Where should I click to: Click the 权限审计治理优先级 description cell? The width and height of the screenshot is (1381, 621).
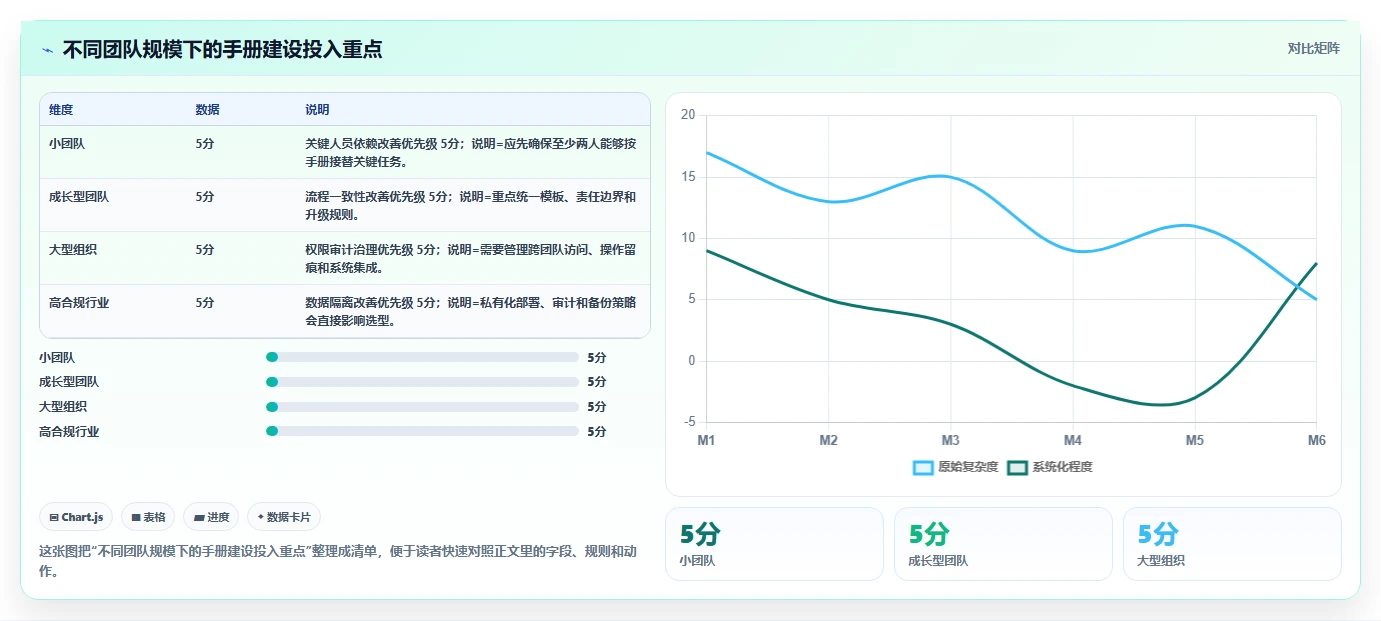tap(471, 258)
